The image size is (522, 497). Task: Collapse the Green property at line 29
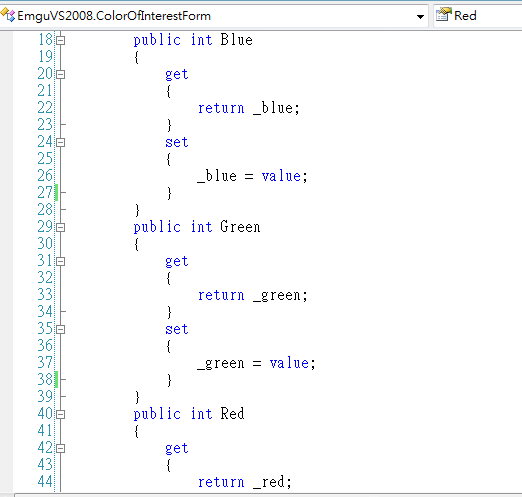tap(60, 228)
